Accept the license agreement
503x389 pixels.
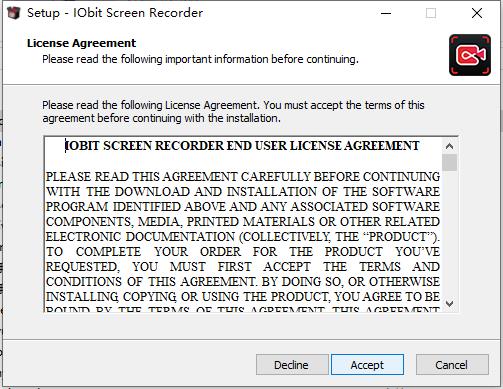point(367,365)
